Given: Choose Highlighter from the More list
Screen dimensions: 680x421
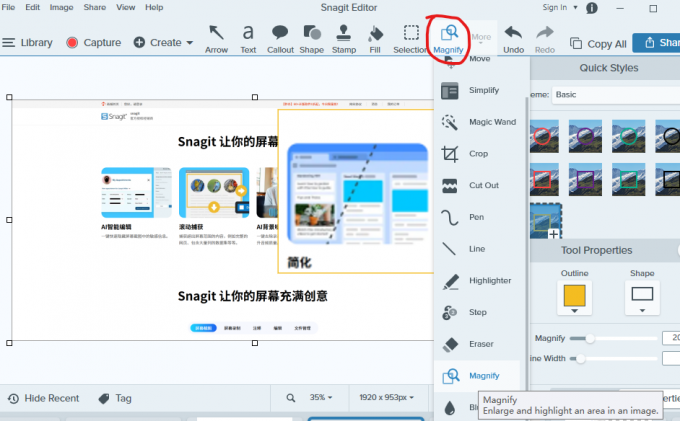Looking at the screenshot, I should tap(477, 281).
